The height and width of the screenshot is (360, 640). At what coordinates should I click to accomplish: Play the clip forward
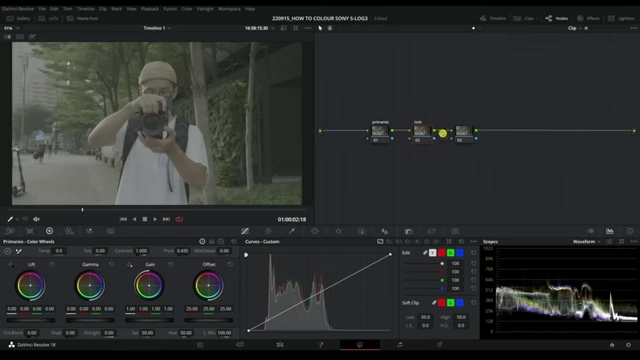[155, 219]
